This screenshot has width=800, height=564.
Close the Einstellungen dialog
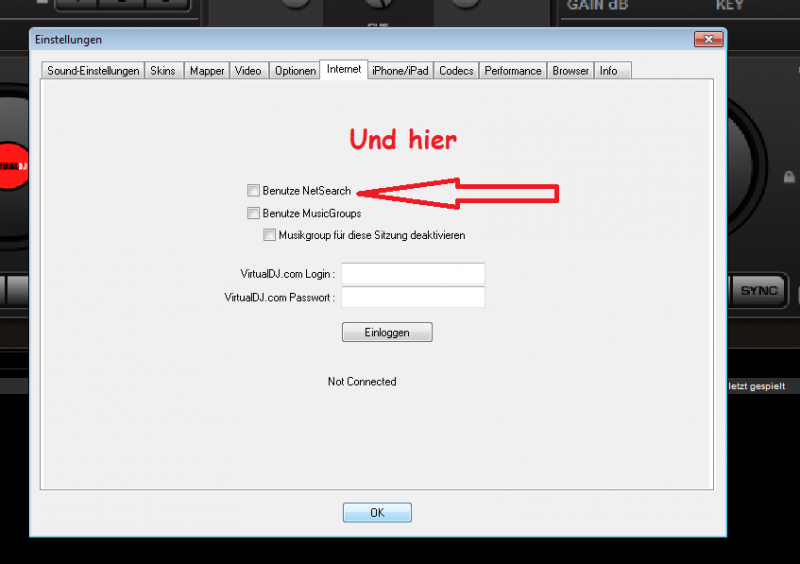coord(709,39)
